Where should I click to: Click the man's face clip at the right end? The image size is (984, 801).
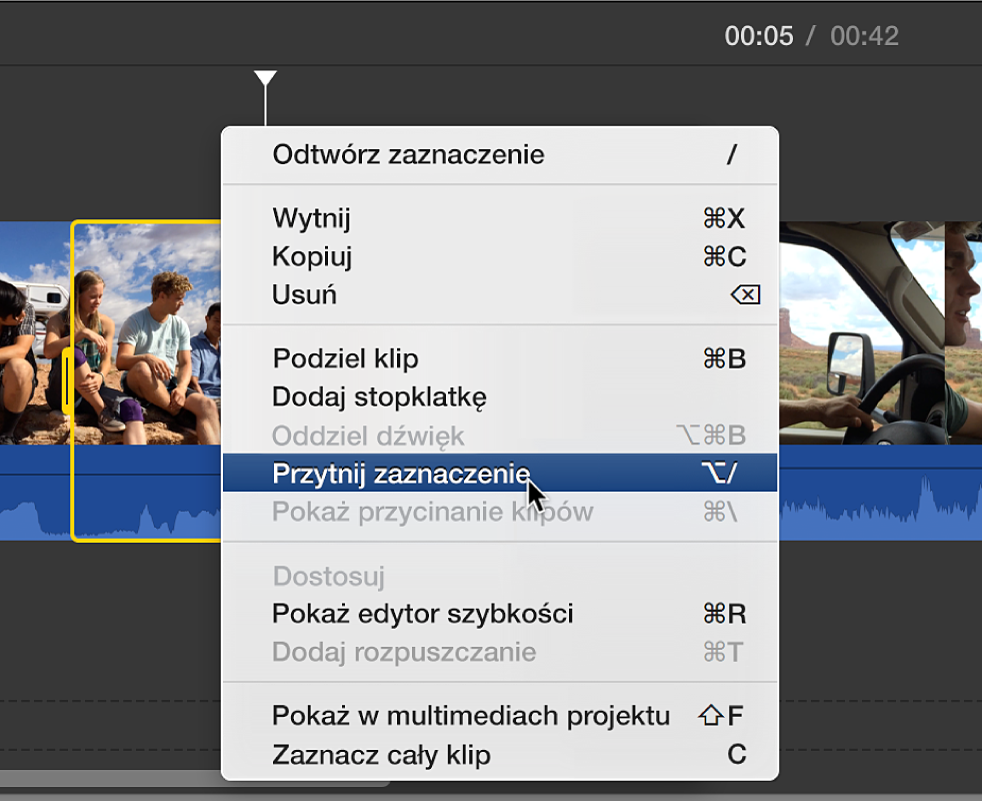(x=963, y=333)
